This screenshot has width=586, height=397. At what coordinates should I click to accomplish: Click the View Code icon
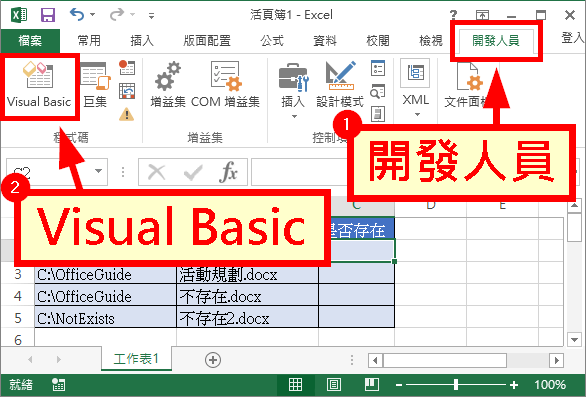pos(378,91)
